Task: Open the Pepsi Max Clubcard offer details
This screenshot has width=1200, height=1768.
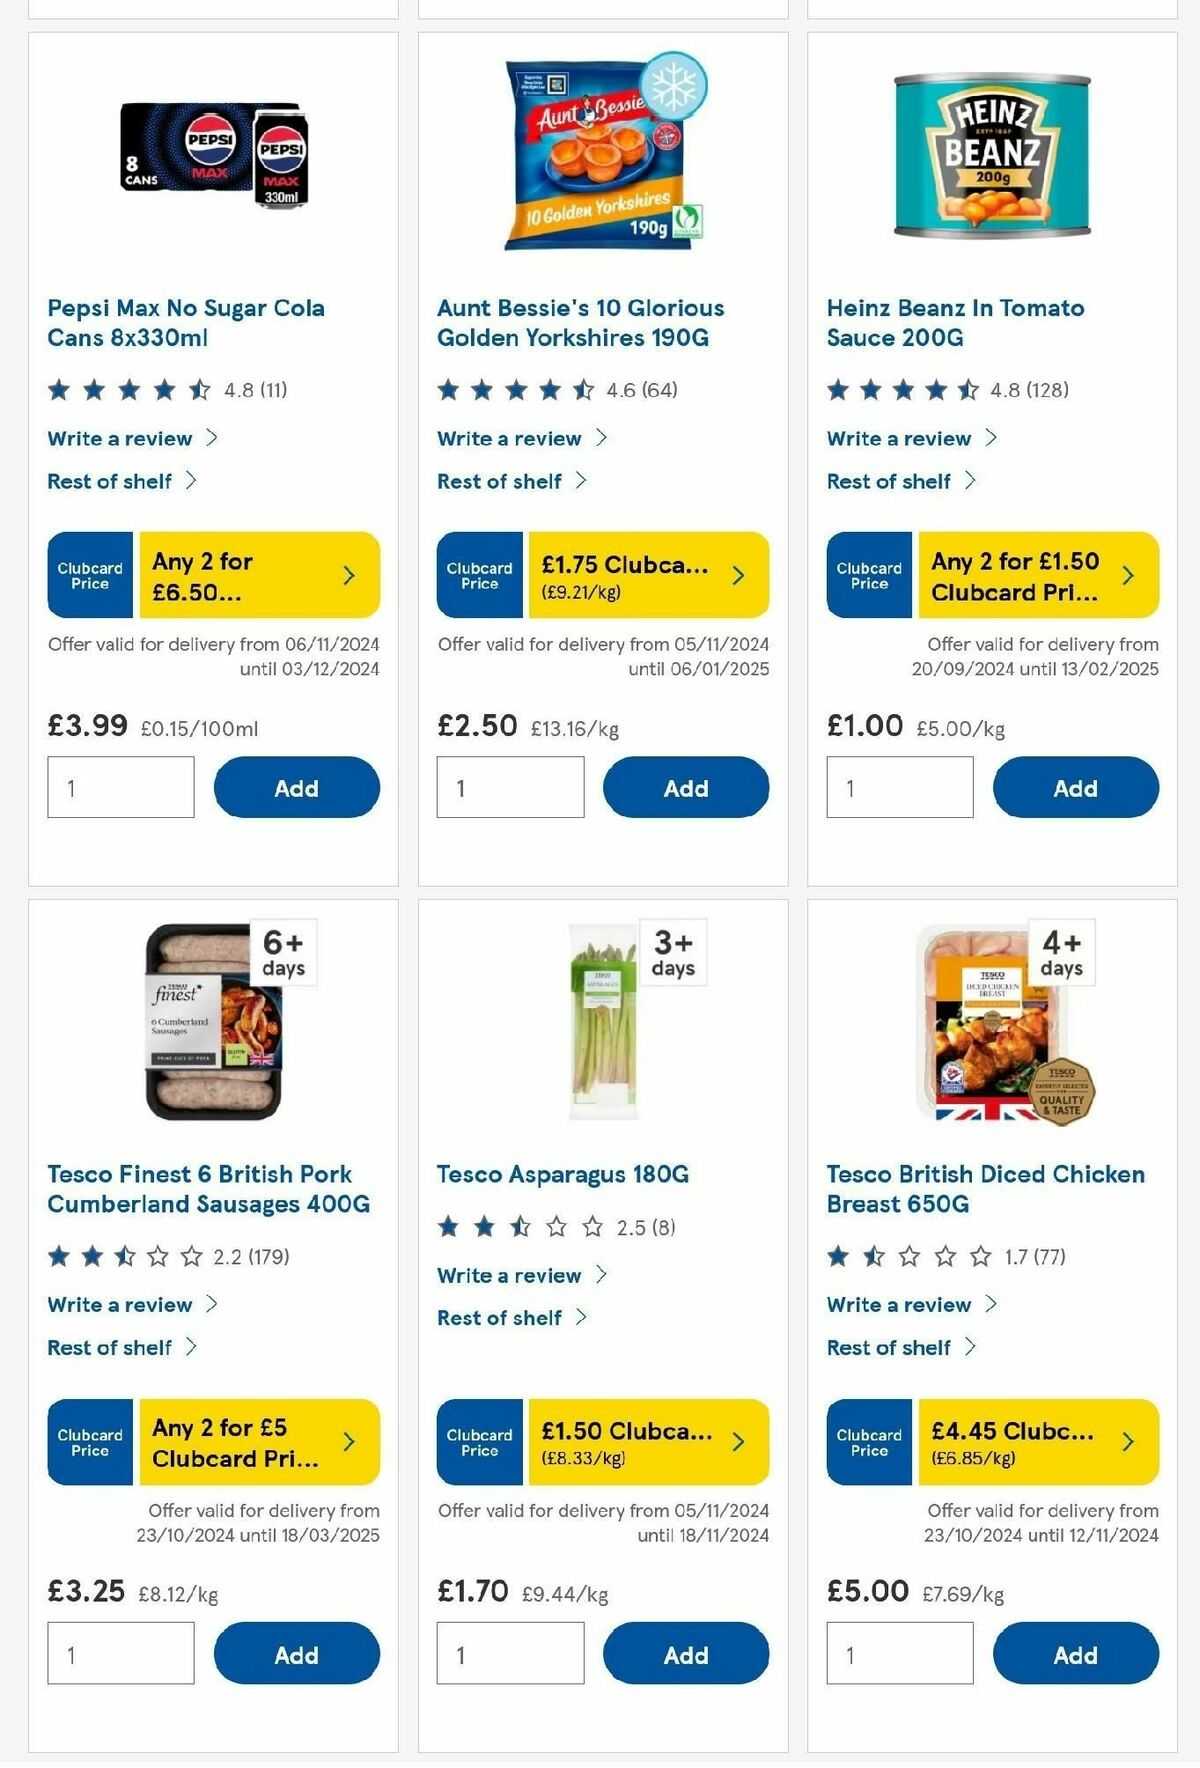Action: tap(348, 575)
